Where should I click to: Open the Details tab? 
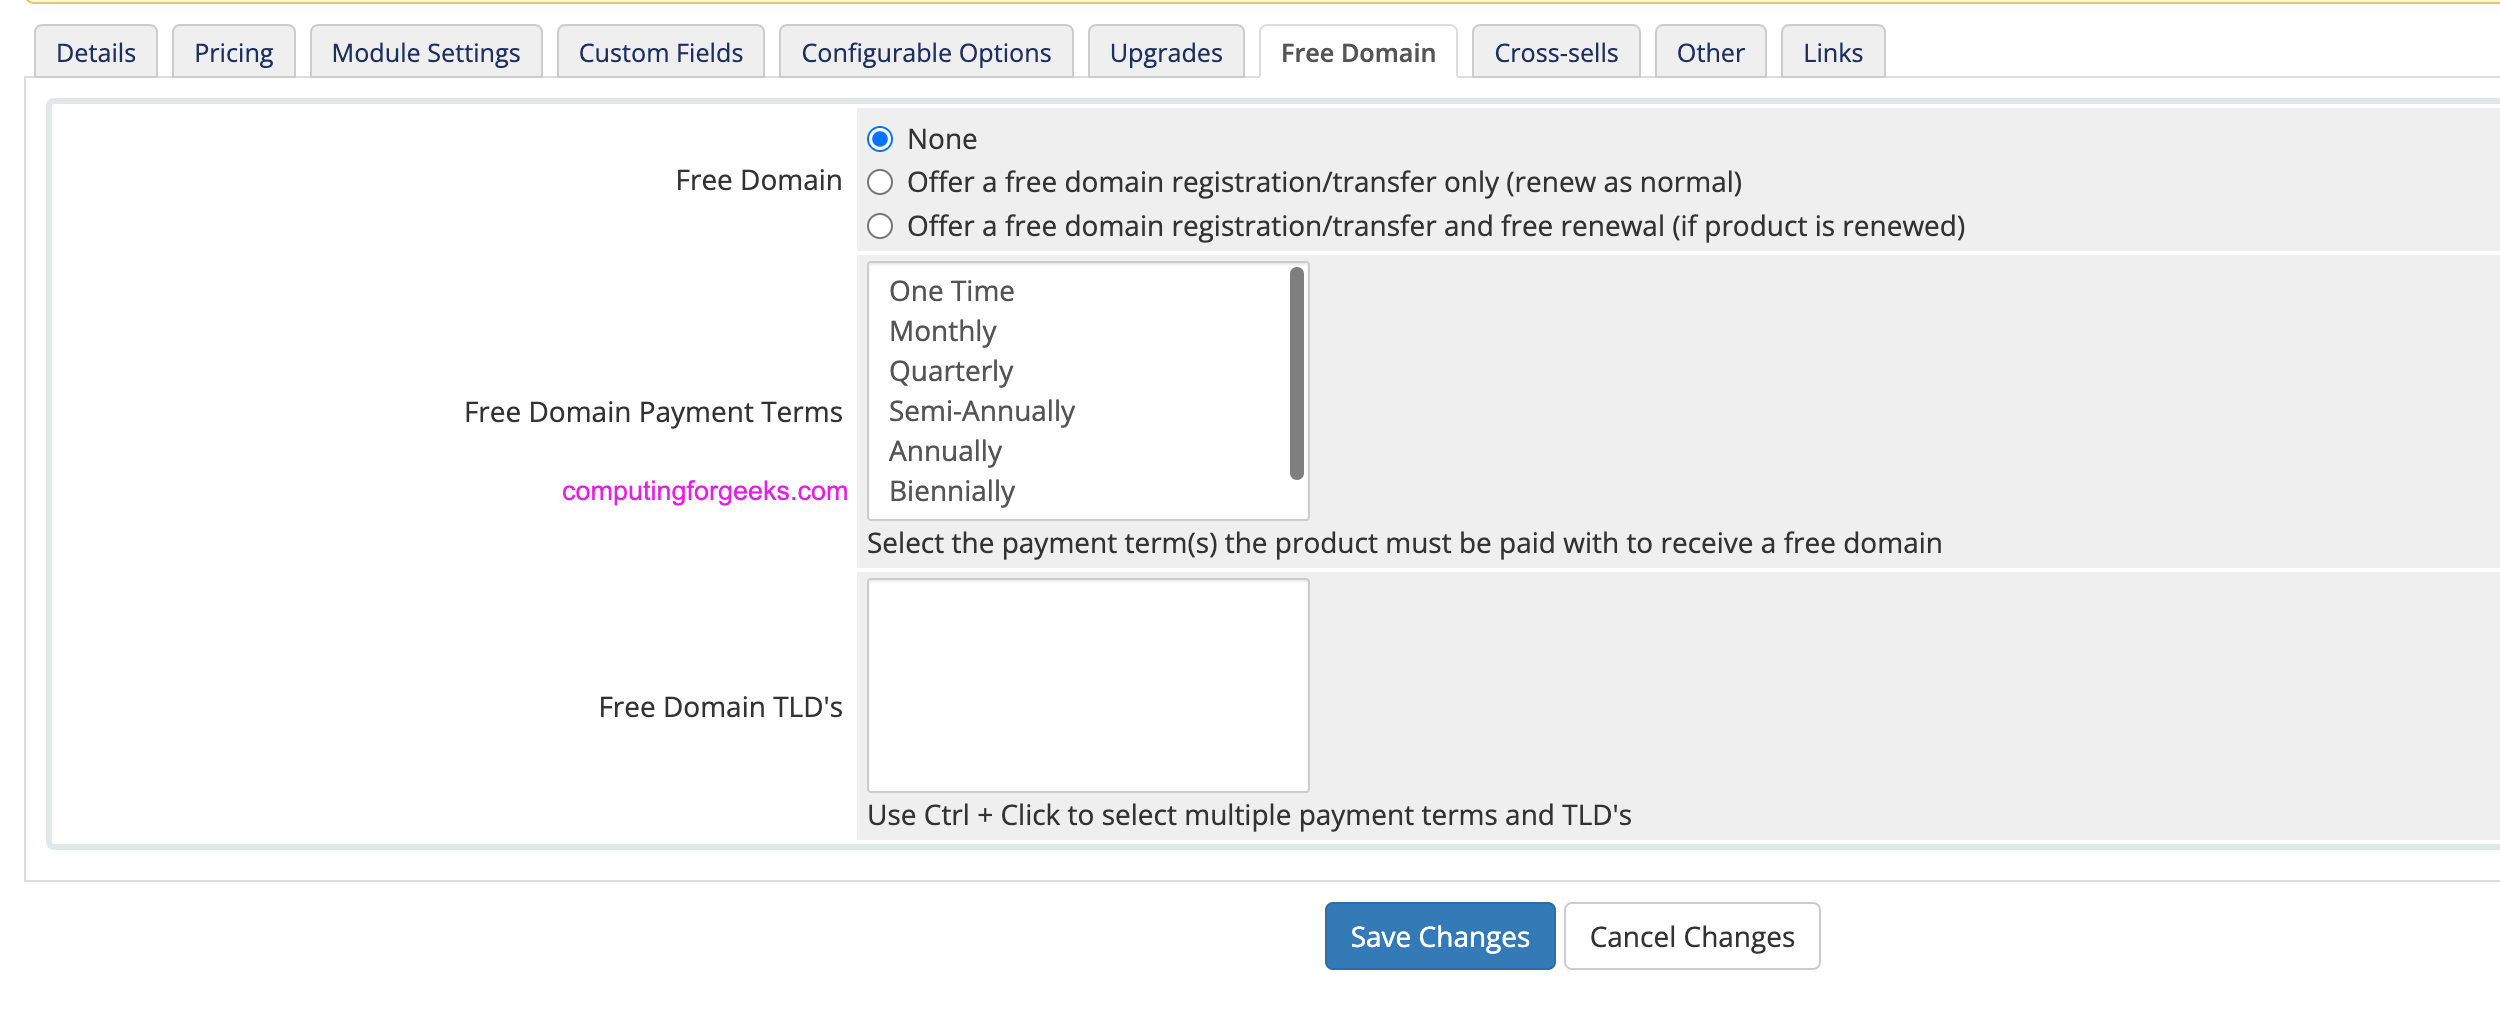[96, 53]
